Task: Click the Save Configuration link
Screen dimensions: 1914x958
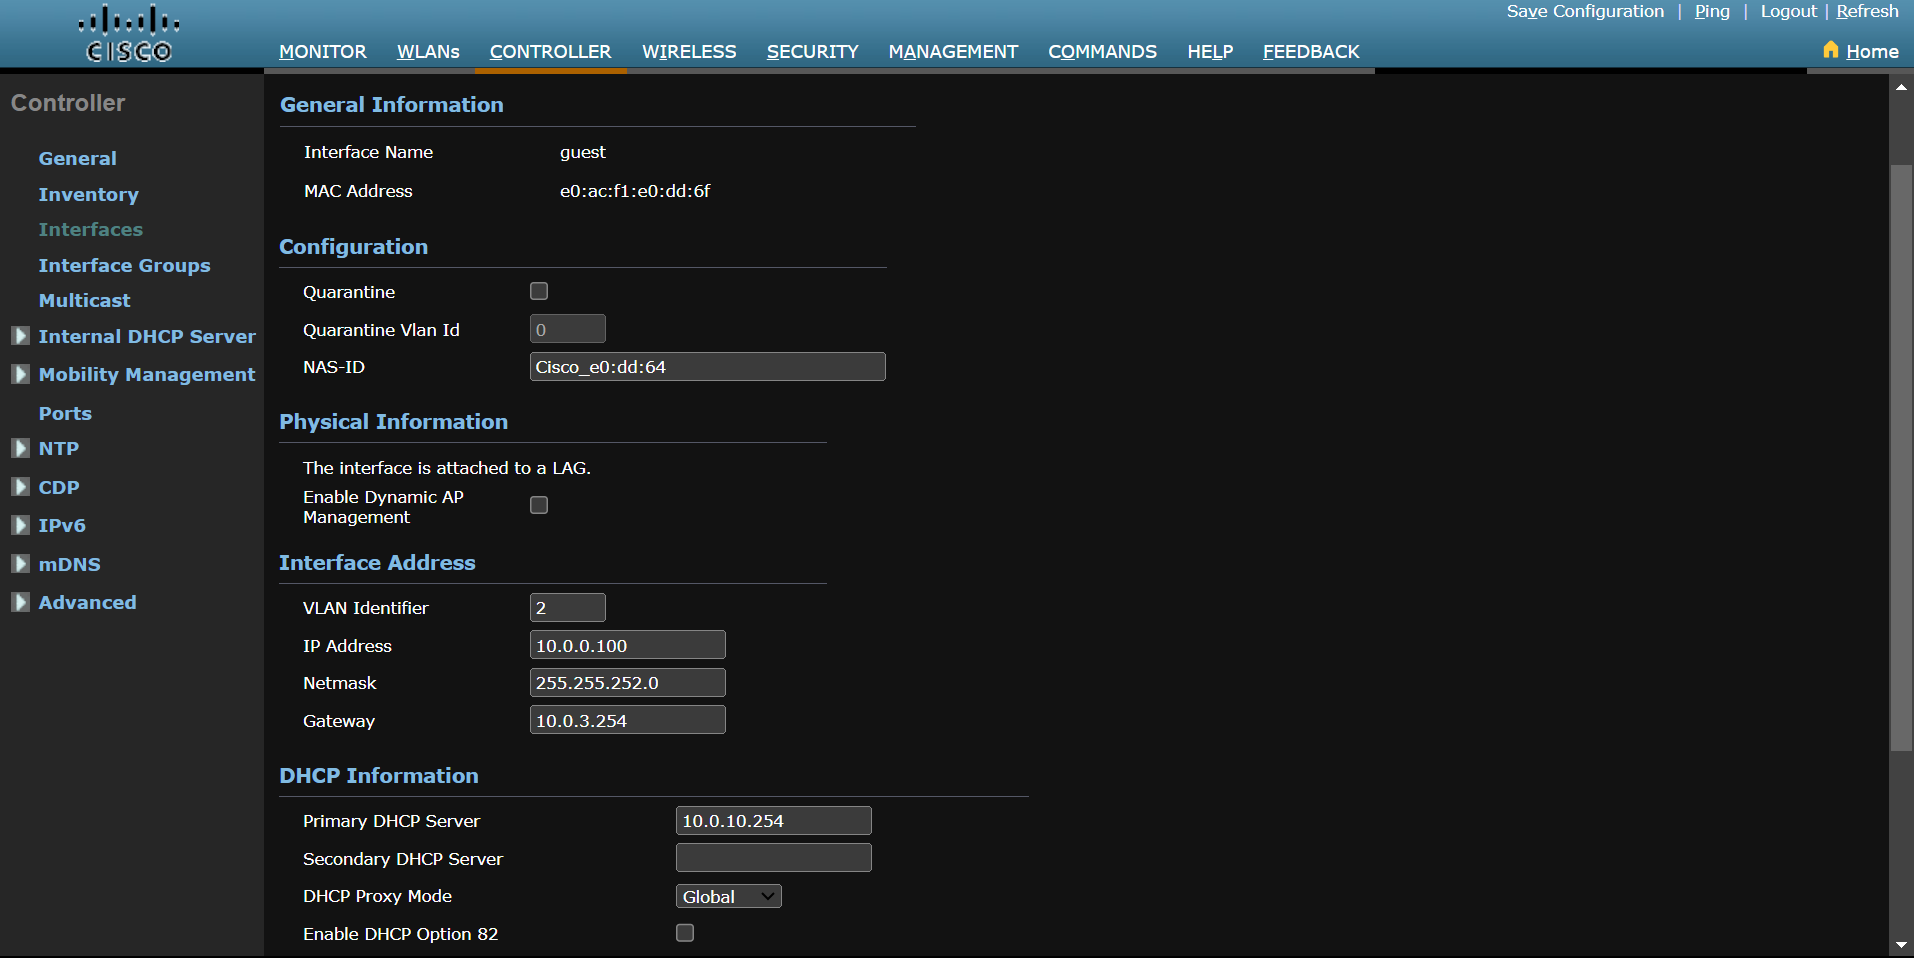Action: coord(1586,11)
